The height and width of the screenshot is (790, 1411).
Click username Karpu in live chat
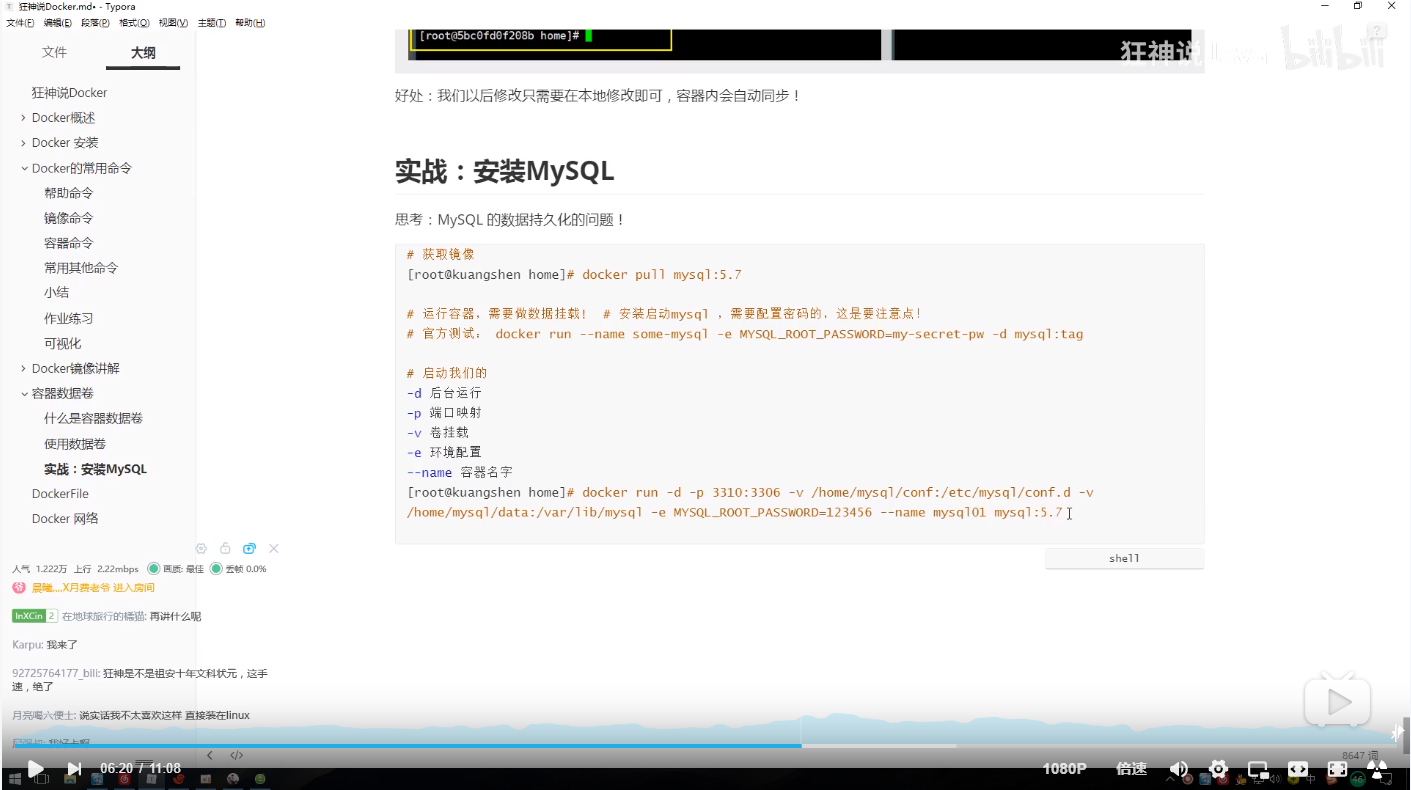tap(27, 645)
